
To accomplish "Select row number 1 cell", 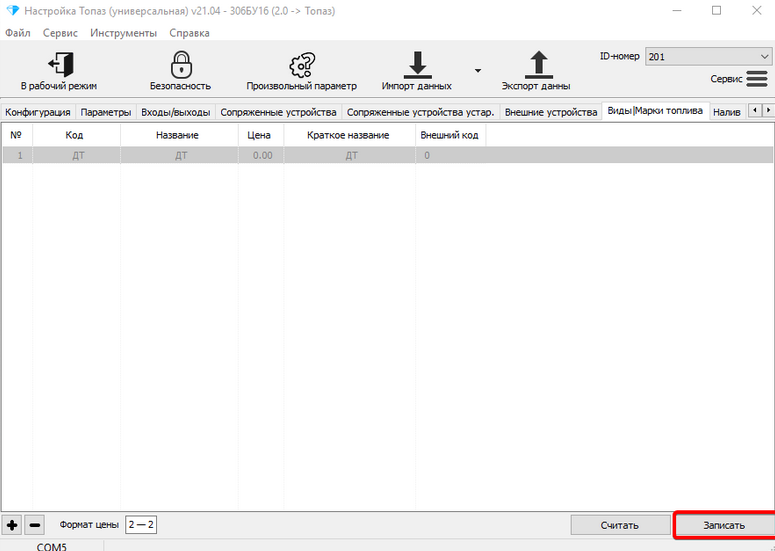I will coord(17,155).
